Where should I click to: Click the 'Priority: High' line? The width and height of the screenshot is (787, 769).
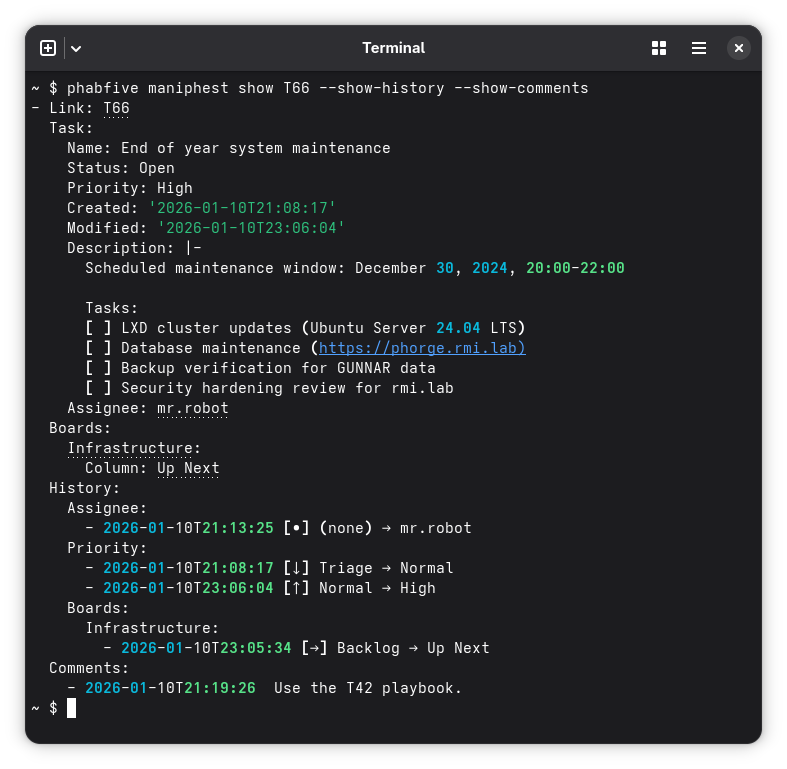pyautogui.click(x=130, y=188)
